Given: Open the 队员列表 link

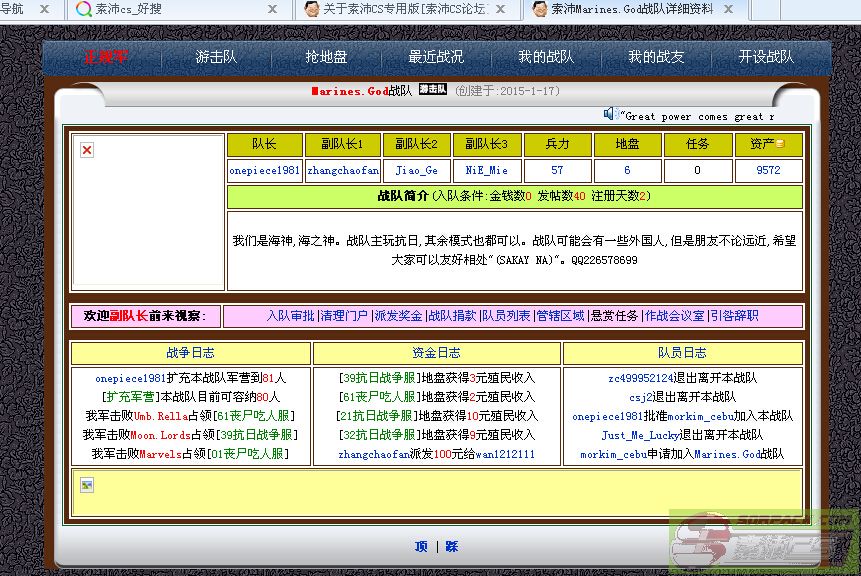Looking at the screenshot, I should click(506, 316).
